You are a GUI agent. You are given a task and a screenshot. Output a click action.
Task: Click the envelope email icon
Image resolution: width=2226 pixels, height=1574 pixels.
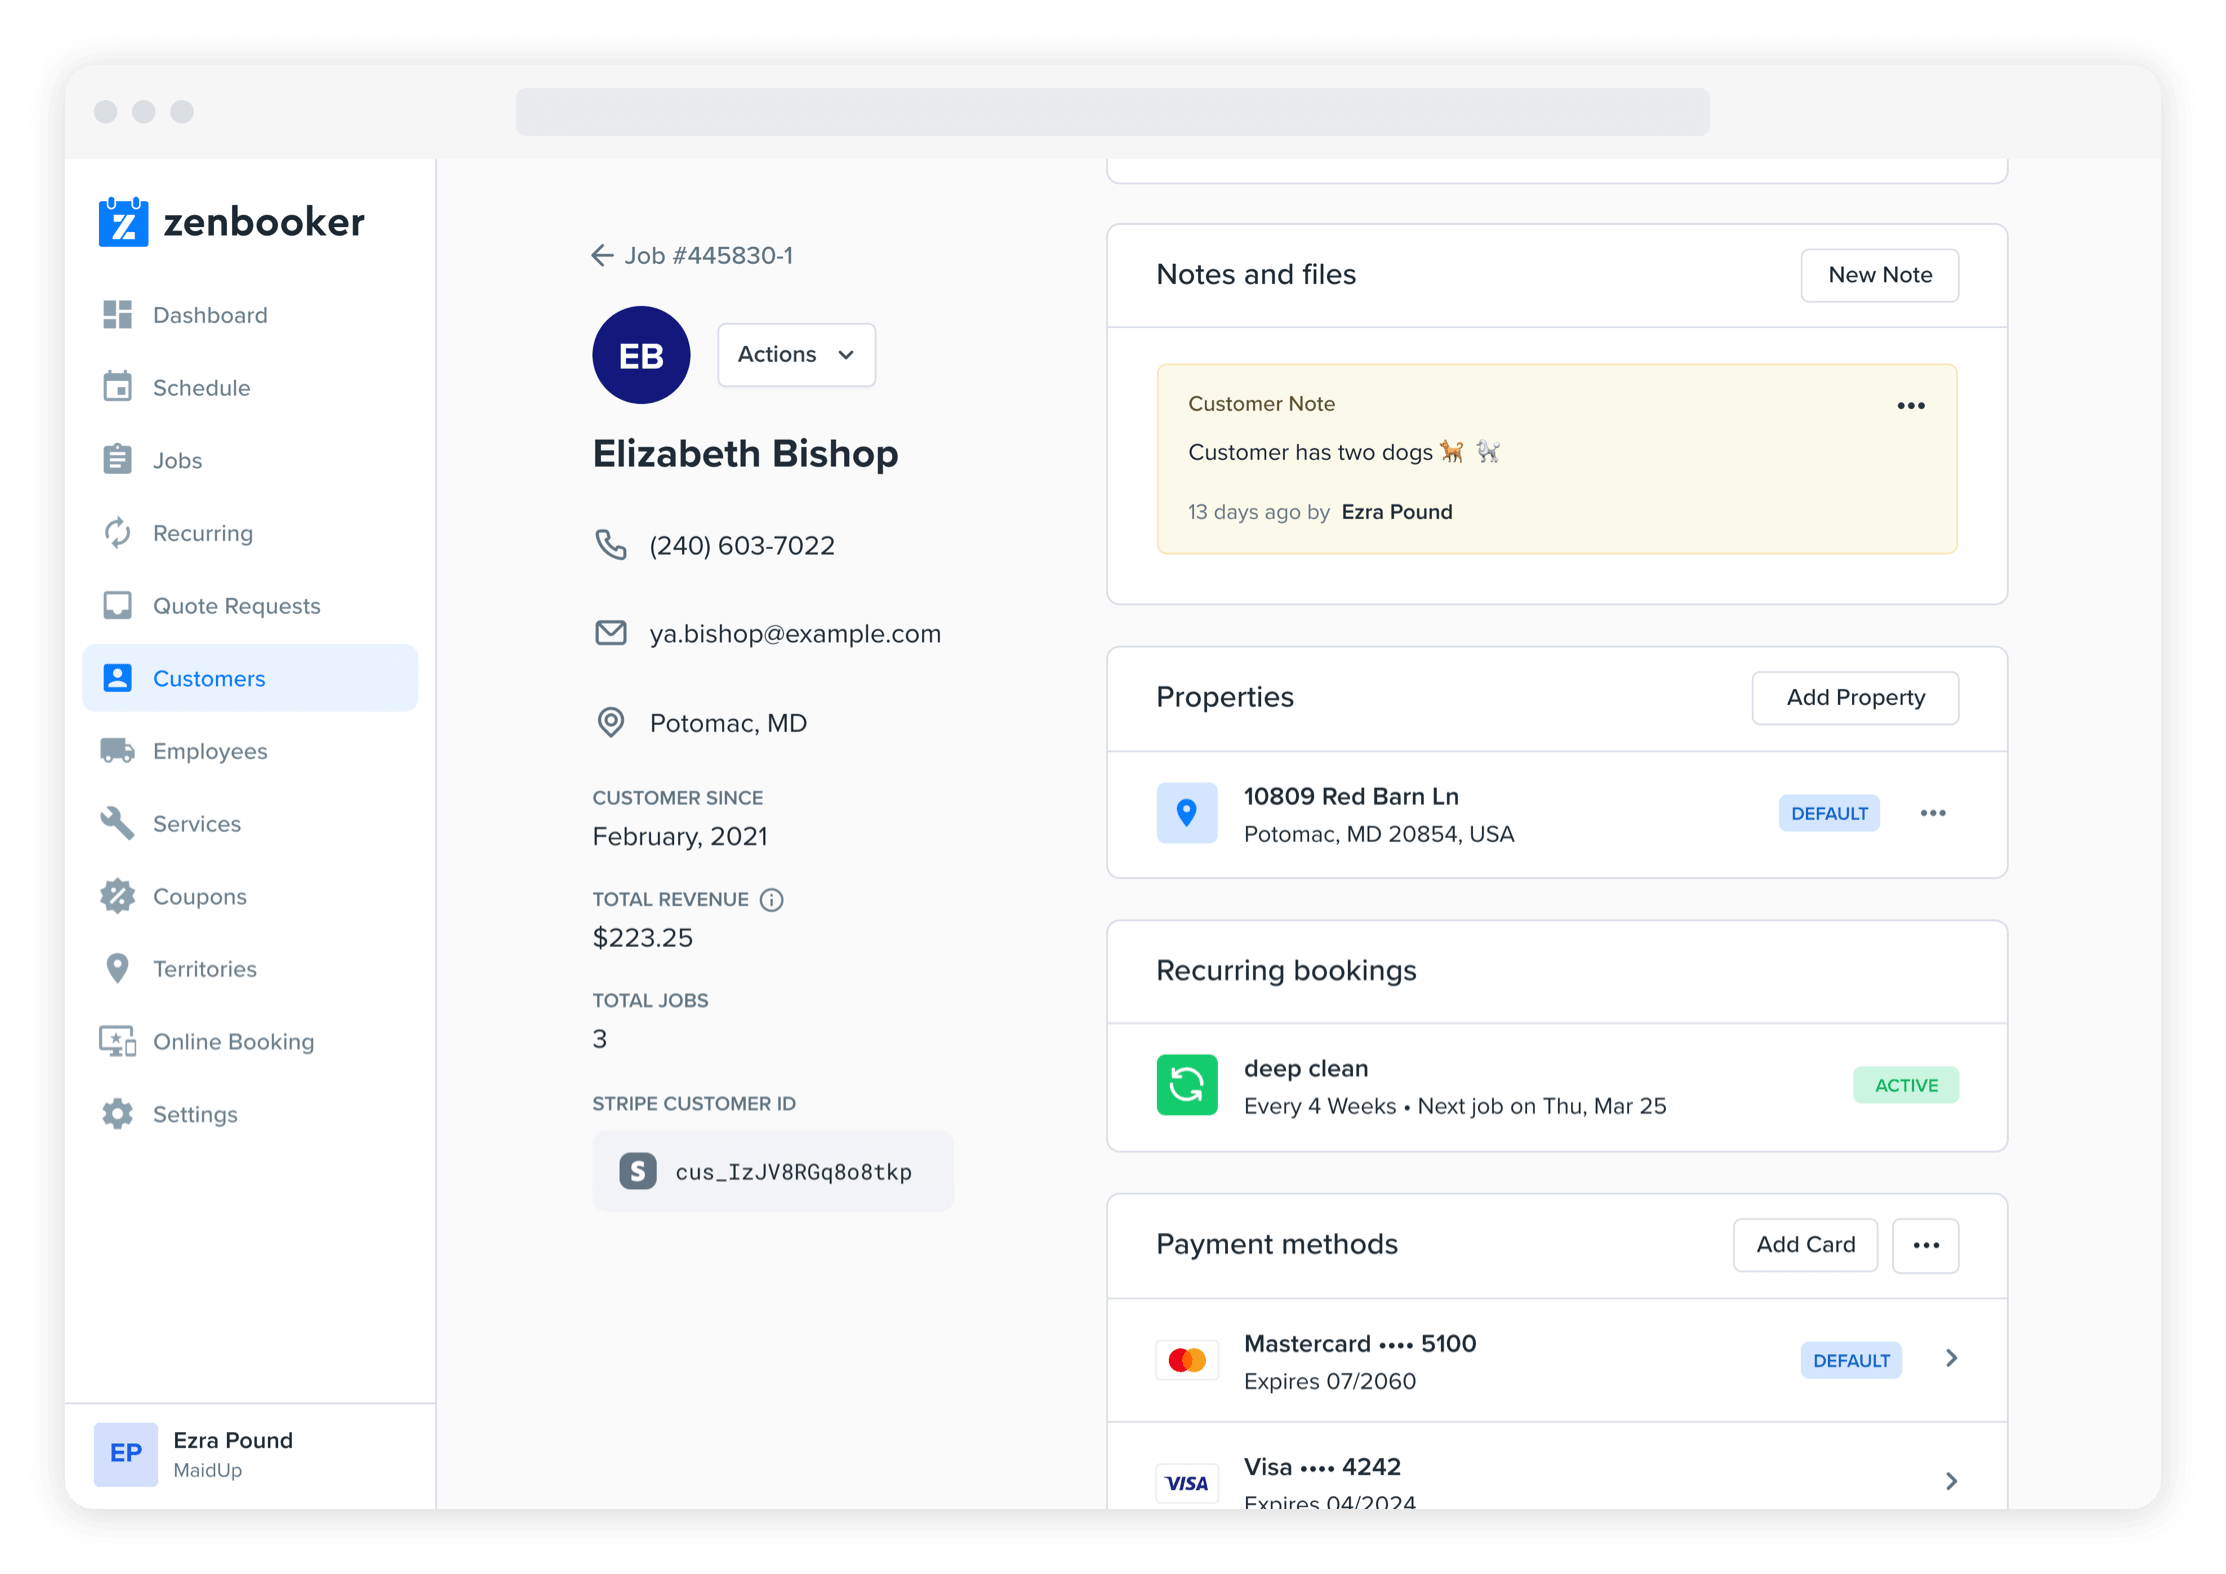tap(611, 633)
